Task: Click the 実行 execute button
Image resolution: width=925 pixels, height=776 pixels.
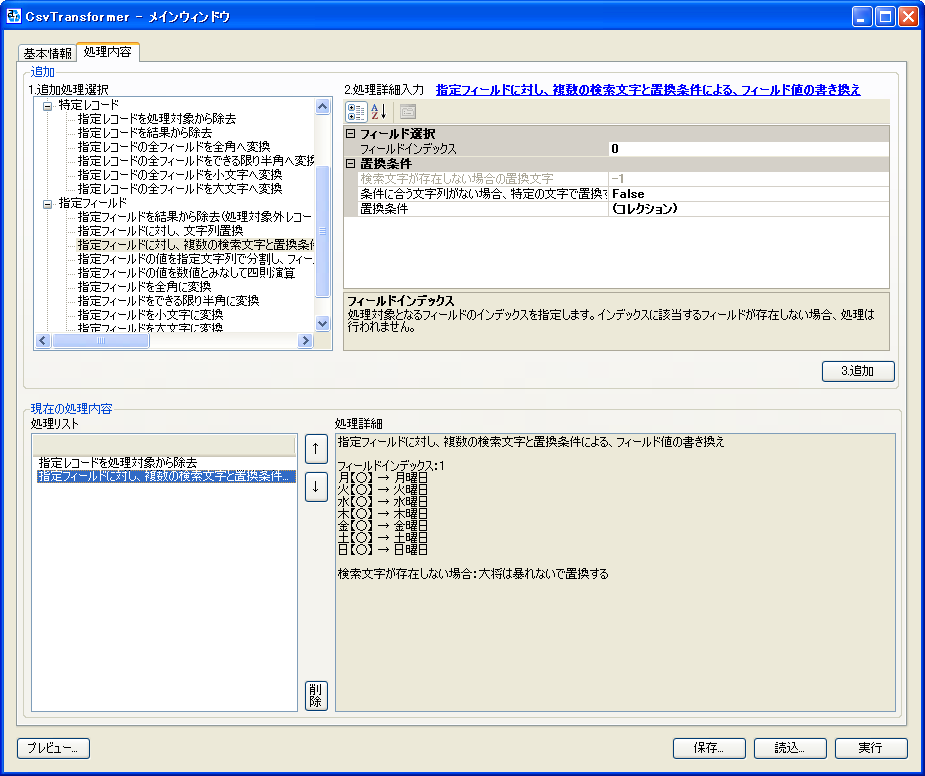Action: click(x=871, y=748)
